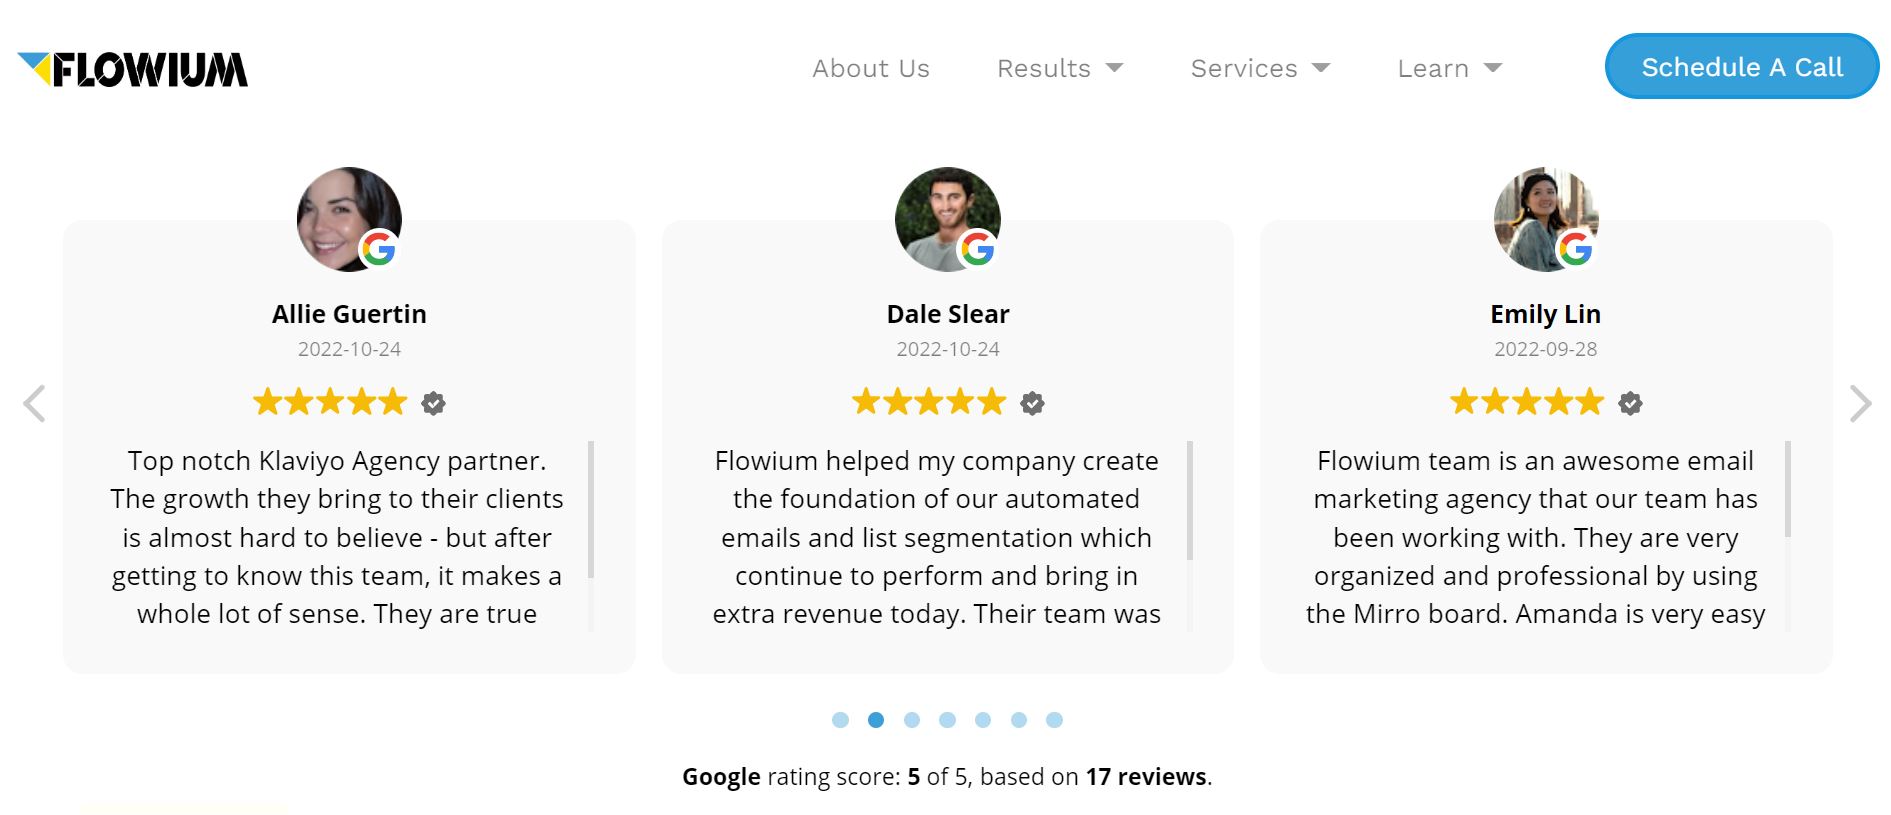Open the About Us page
The height and width of the screenshot is (815, 1891).
coord(871,69)
